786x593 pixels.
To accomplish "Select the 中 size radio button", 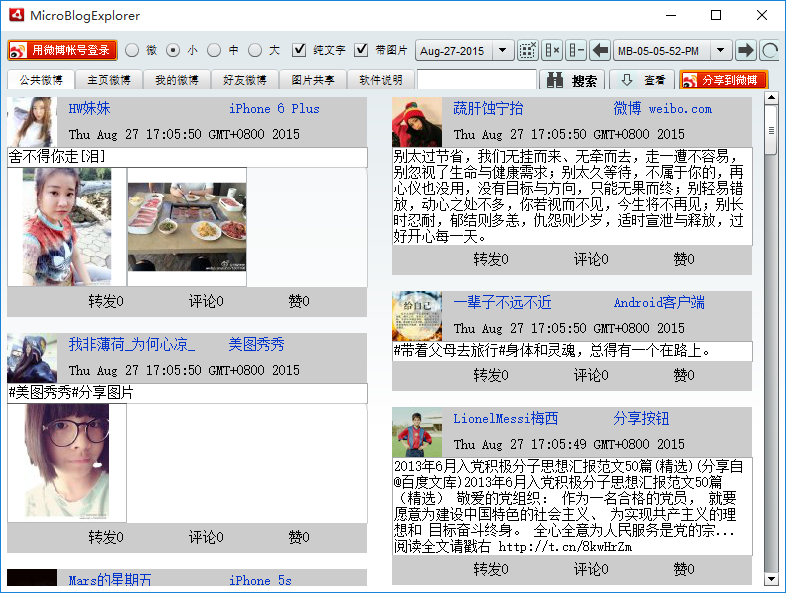I will click(x=214, y=50).
